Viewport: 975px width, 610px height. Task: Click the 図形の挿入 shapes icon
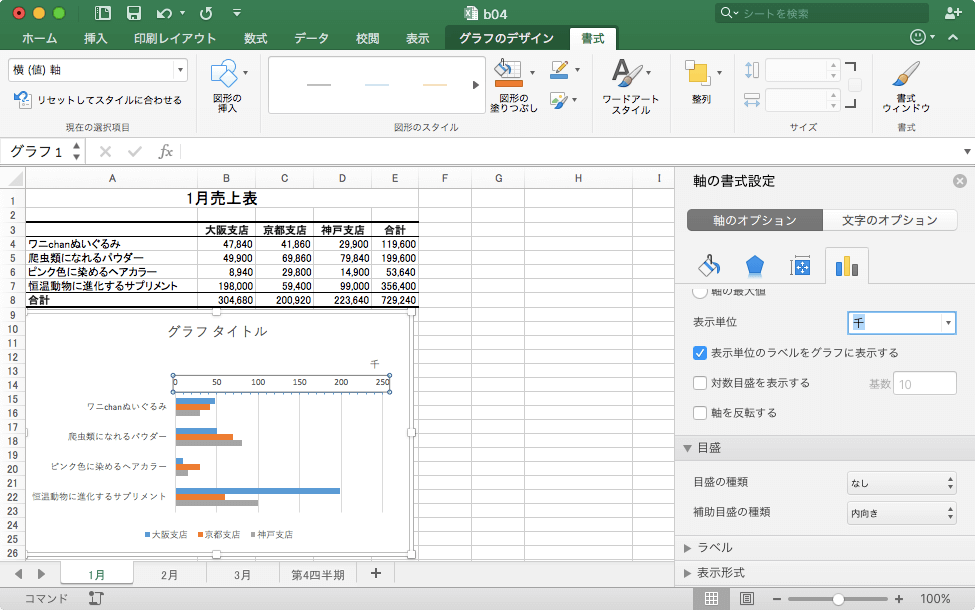click(224, 73)
